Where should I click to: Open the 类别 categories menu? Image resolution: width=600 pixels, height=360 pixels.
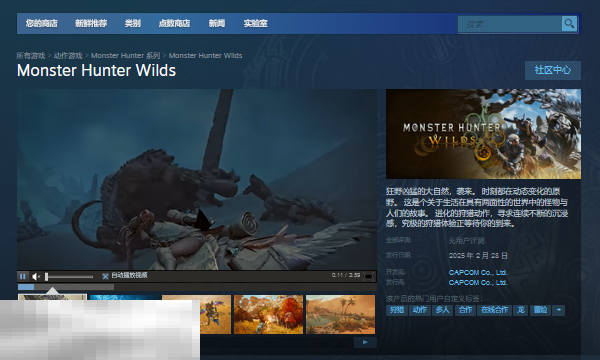[x=132, y=23]
